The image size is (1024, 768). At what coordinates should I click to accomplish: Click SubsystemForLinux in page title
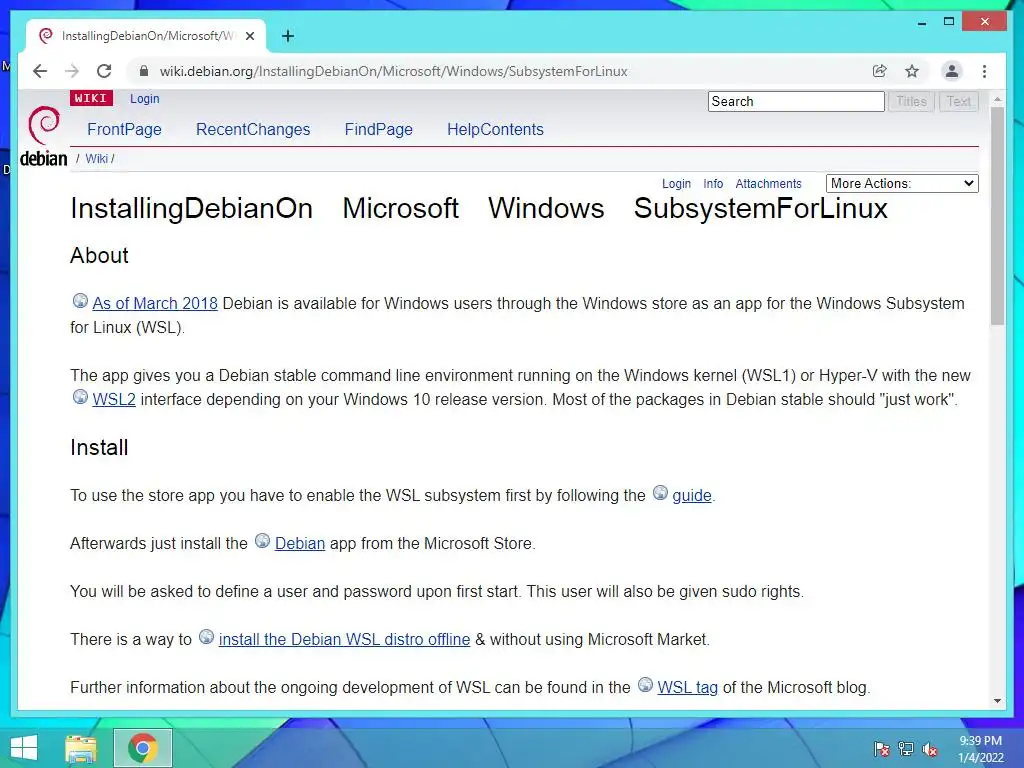click(761, 209)
